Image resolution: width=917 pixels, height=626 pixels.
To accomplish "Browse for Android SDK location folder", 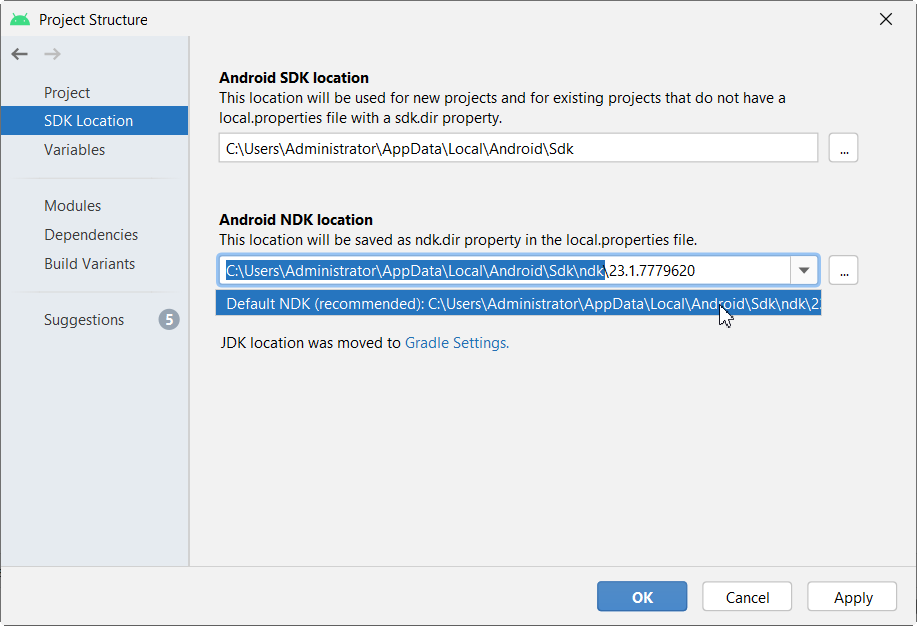I will pos(843,148).
